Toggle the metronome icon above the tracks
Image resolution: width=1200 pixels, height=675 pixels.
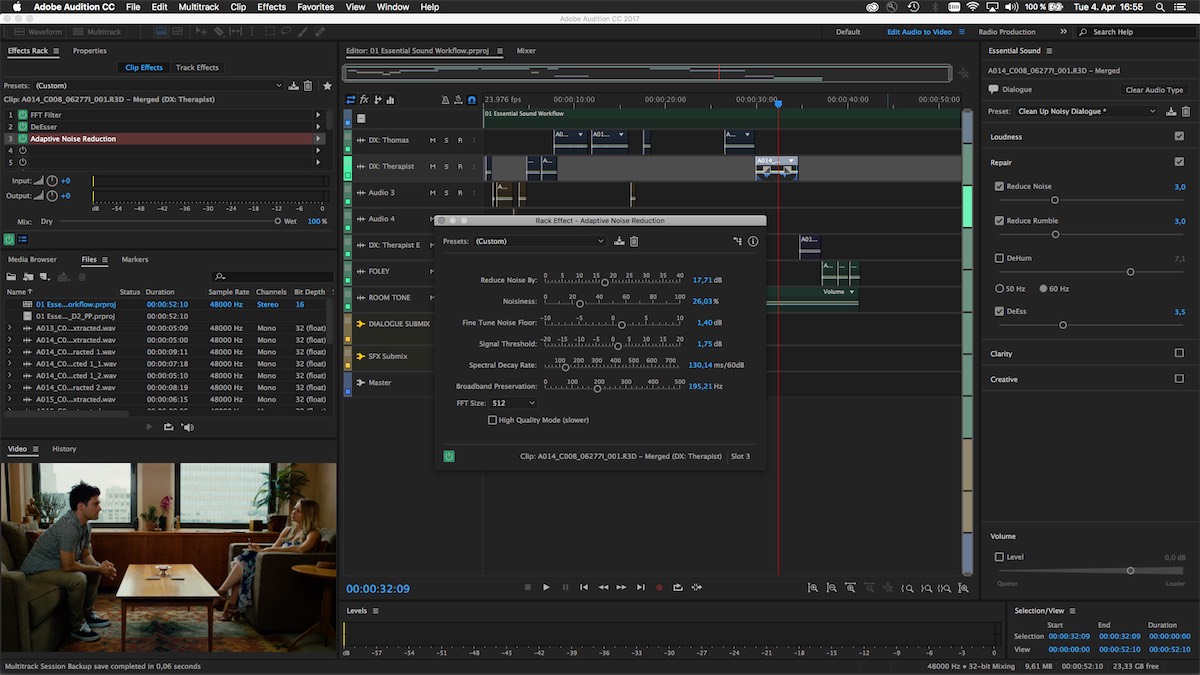pos(443,100)
